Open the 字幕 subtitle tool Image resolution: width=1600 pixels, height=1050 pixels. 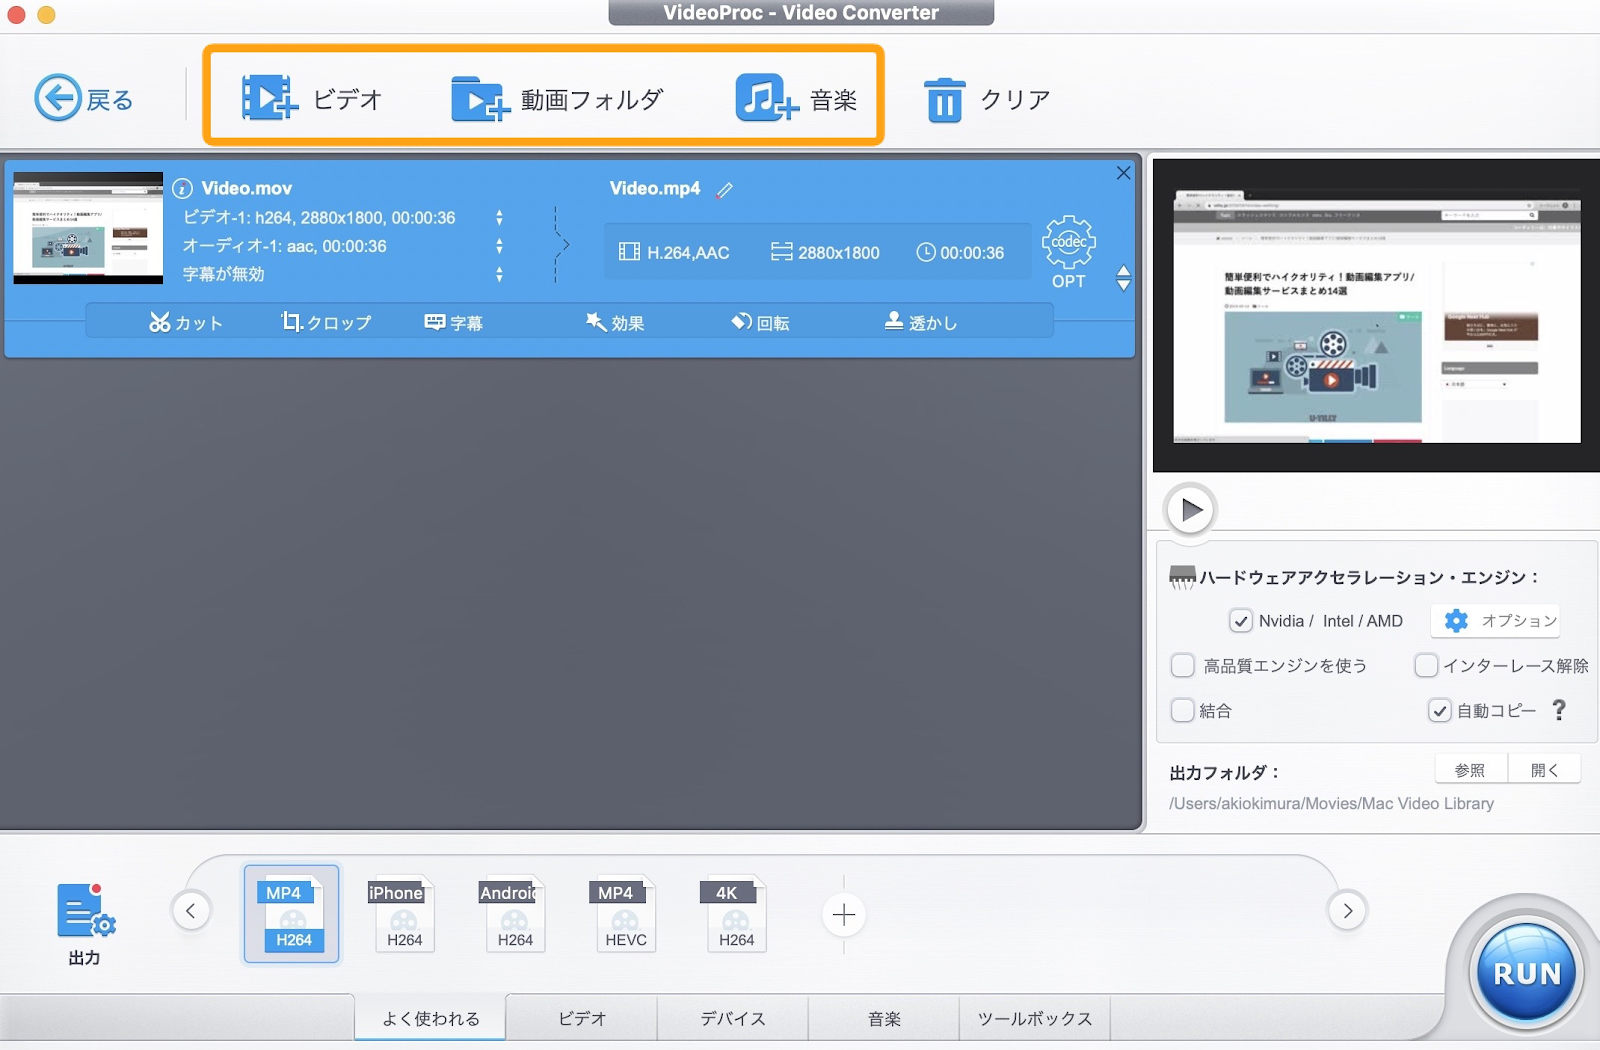pyautogui.click(x=454, y=322)
